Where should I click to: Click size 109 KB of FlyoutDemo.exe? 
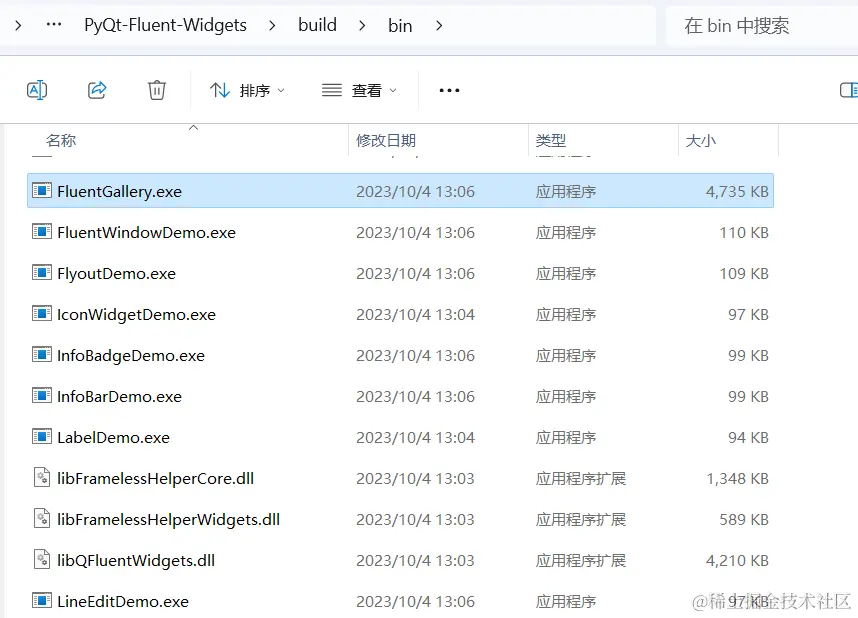pyautogui.click(x=744, y=274)
